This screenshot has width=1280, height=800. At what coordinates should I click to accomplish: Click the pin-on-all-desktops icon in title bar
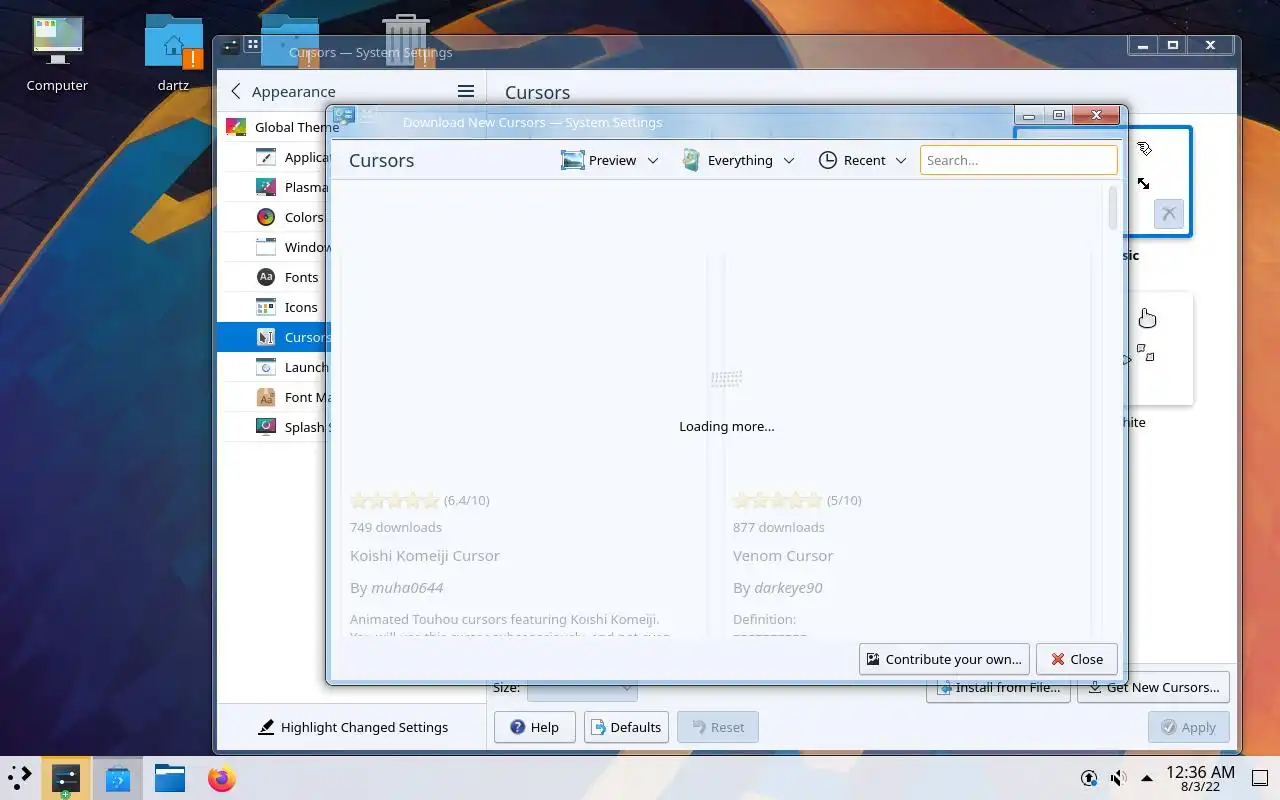253,45
